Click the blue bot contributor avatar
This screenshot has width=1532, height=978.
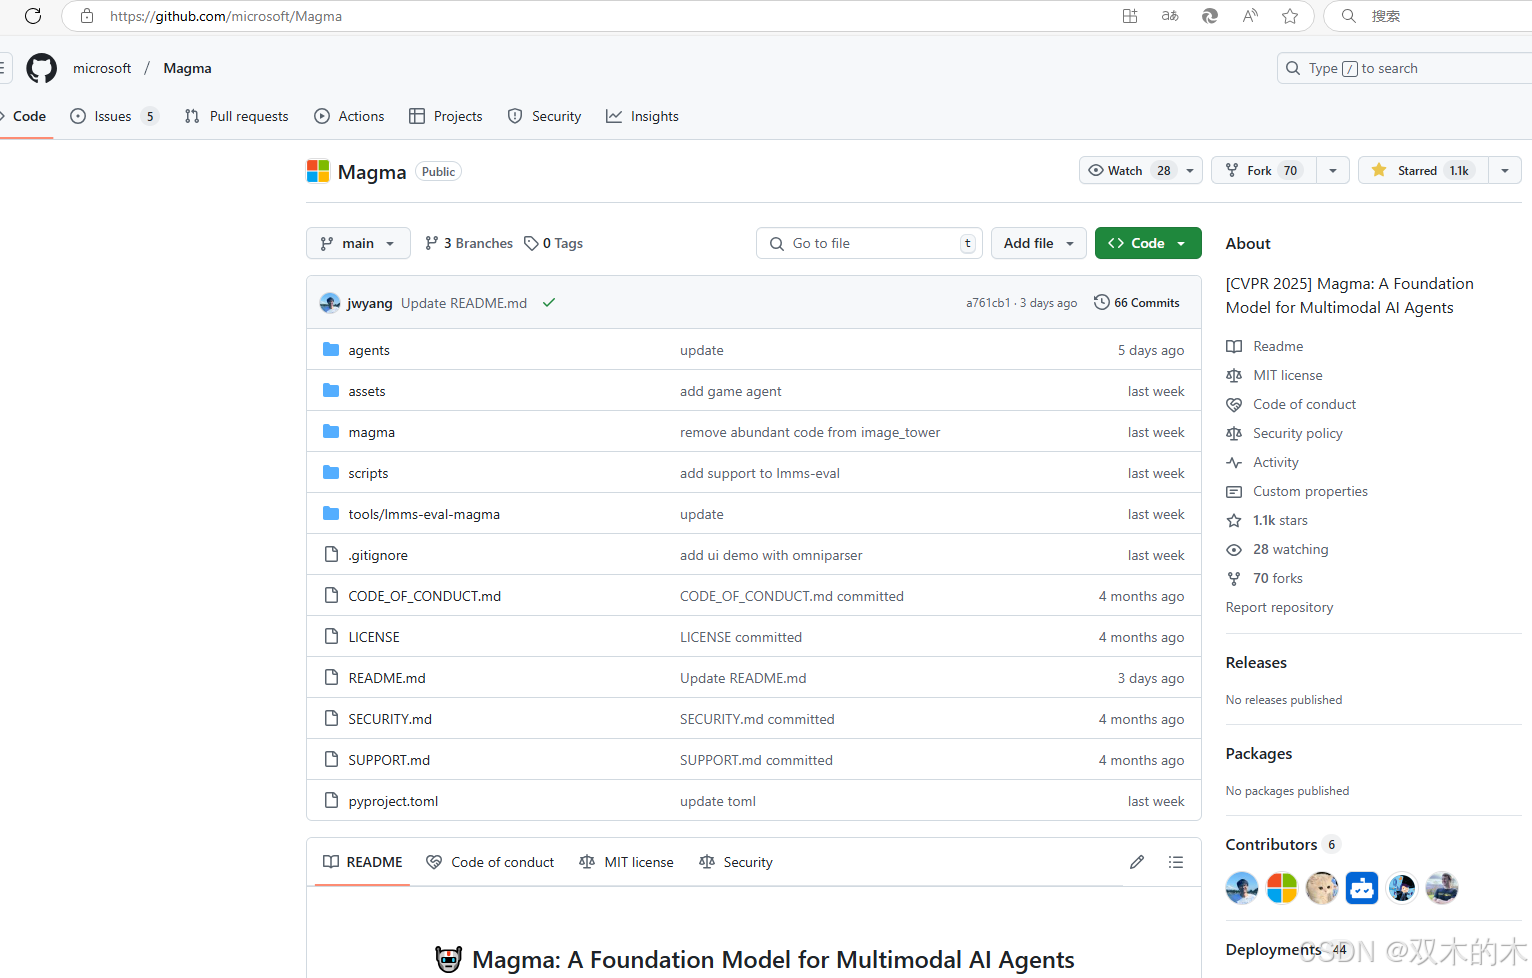point(1362,888)
